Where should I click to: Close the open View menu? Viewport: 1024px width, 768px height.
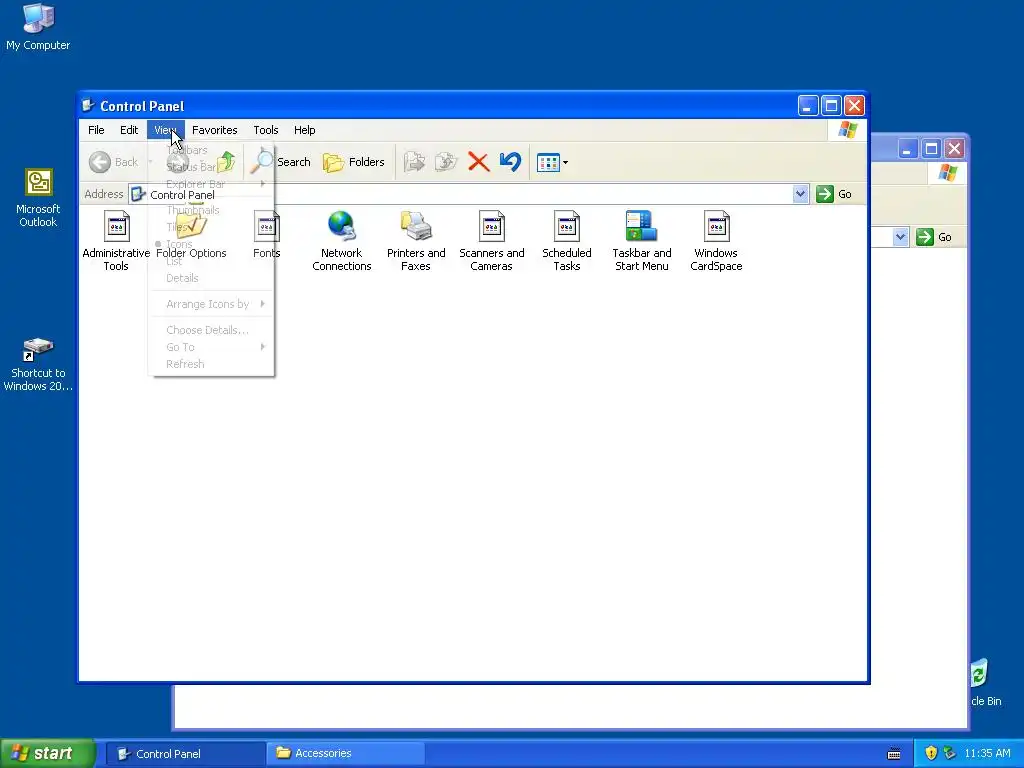[x=165, y=130]
